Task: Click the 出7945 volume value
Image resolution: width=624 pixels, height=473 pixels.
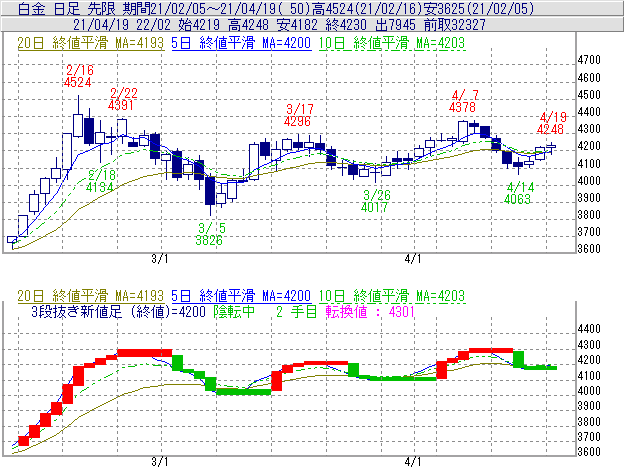Action: (395, 25)
